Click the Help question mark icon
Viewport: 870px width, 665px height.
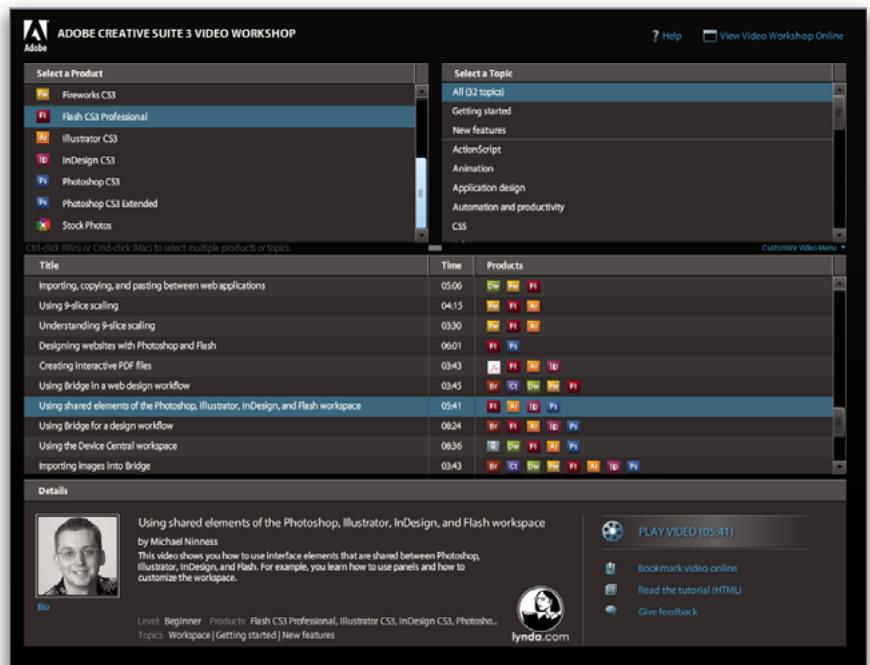[x=655, y=36]
